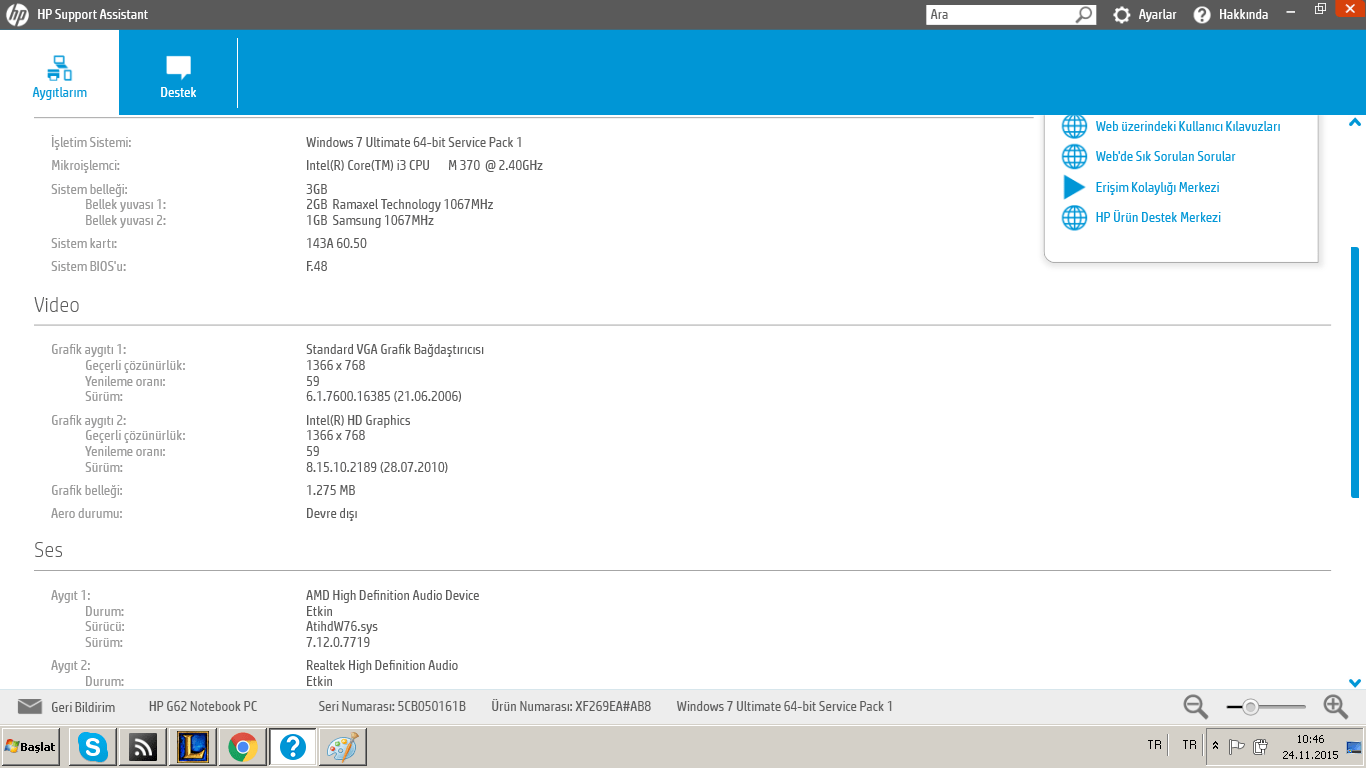Click inside the Ara search field
Screen dimensions: 1366x768
pyautogui.click(x=1000, y=15)
